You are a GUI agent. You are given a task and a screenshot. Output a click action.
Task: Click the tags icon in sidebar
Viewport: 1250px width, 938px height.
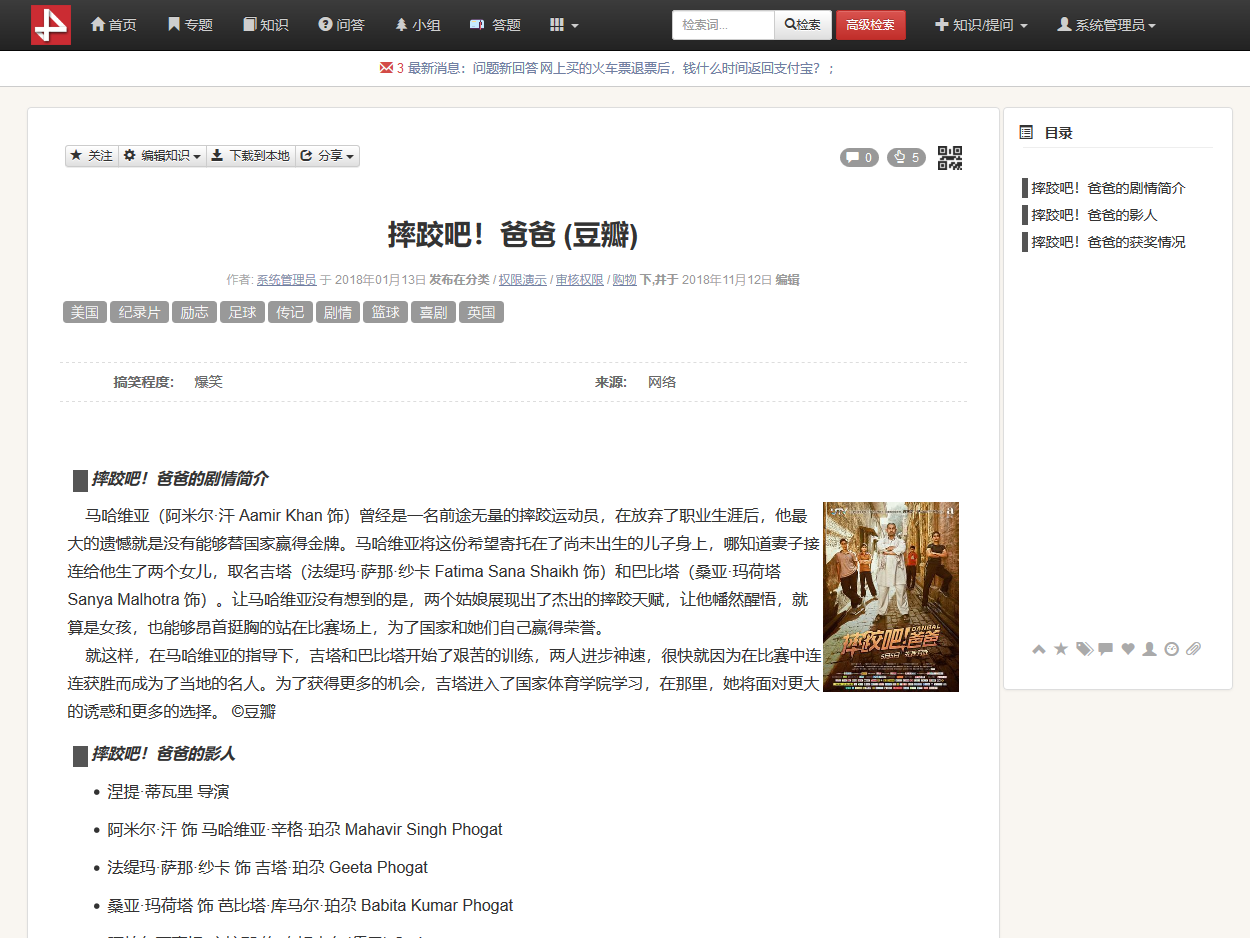[x=1084, y=649]
